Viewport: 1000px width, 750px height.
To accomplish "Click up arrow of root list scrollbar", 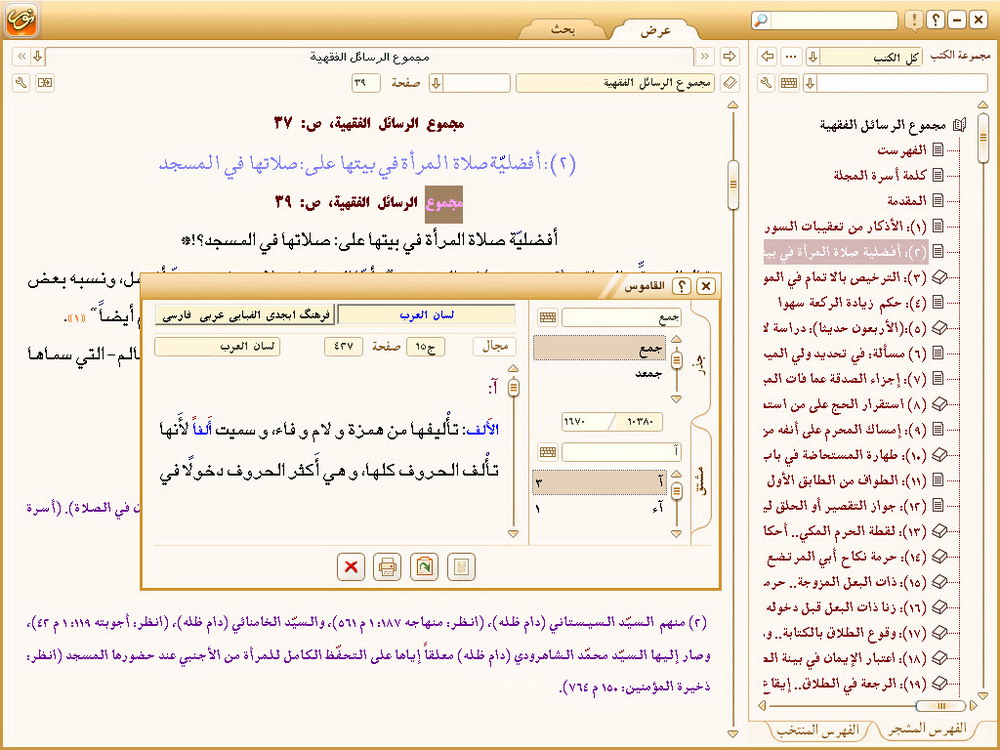I will 677,339.
